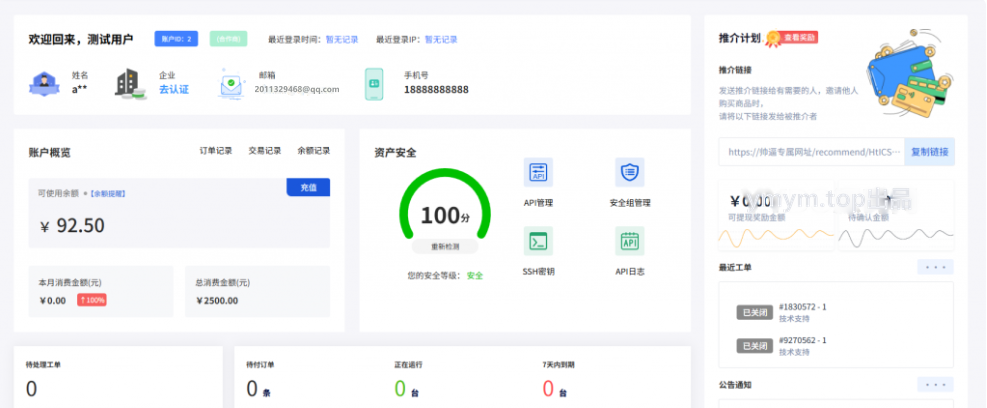987x408 pixels.
Task: Click the medal icon next to 推介计划
Action: (x=772, y=39)
